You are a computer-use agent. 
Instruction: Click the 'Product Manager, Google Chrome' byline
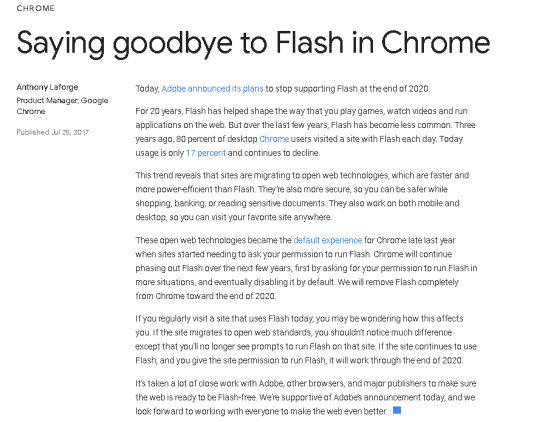(62, 106)
